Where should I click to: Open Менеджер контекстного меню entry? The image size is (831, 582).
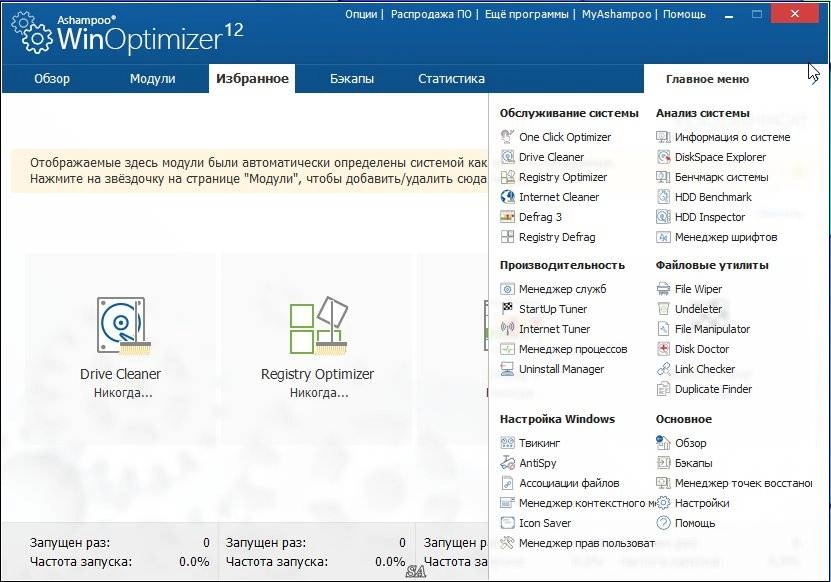click(x=578, y=503)
